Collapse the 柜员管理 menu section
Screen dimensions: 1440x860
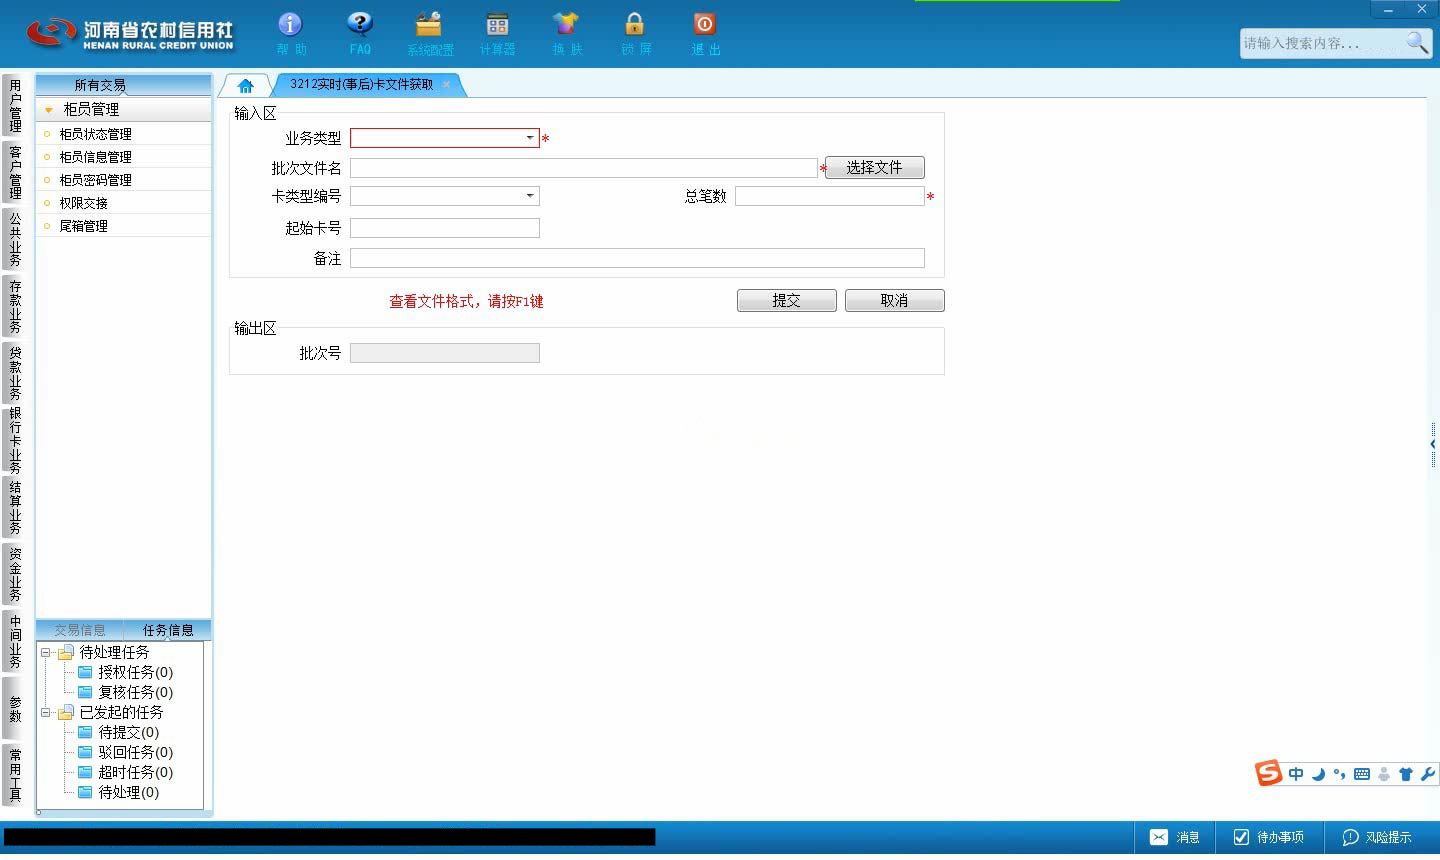click(48, 110)
